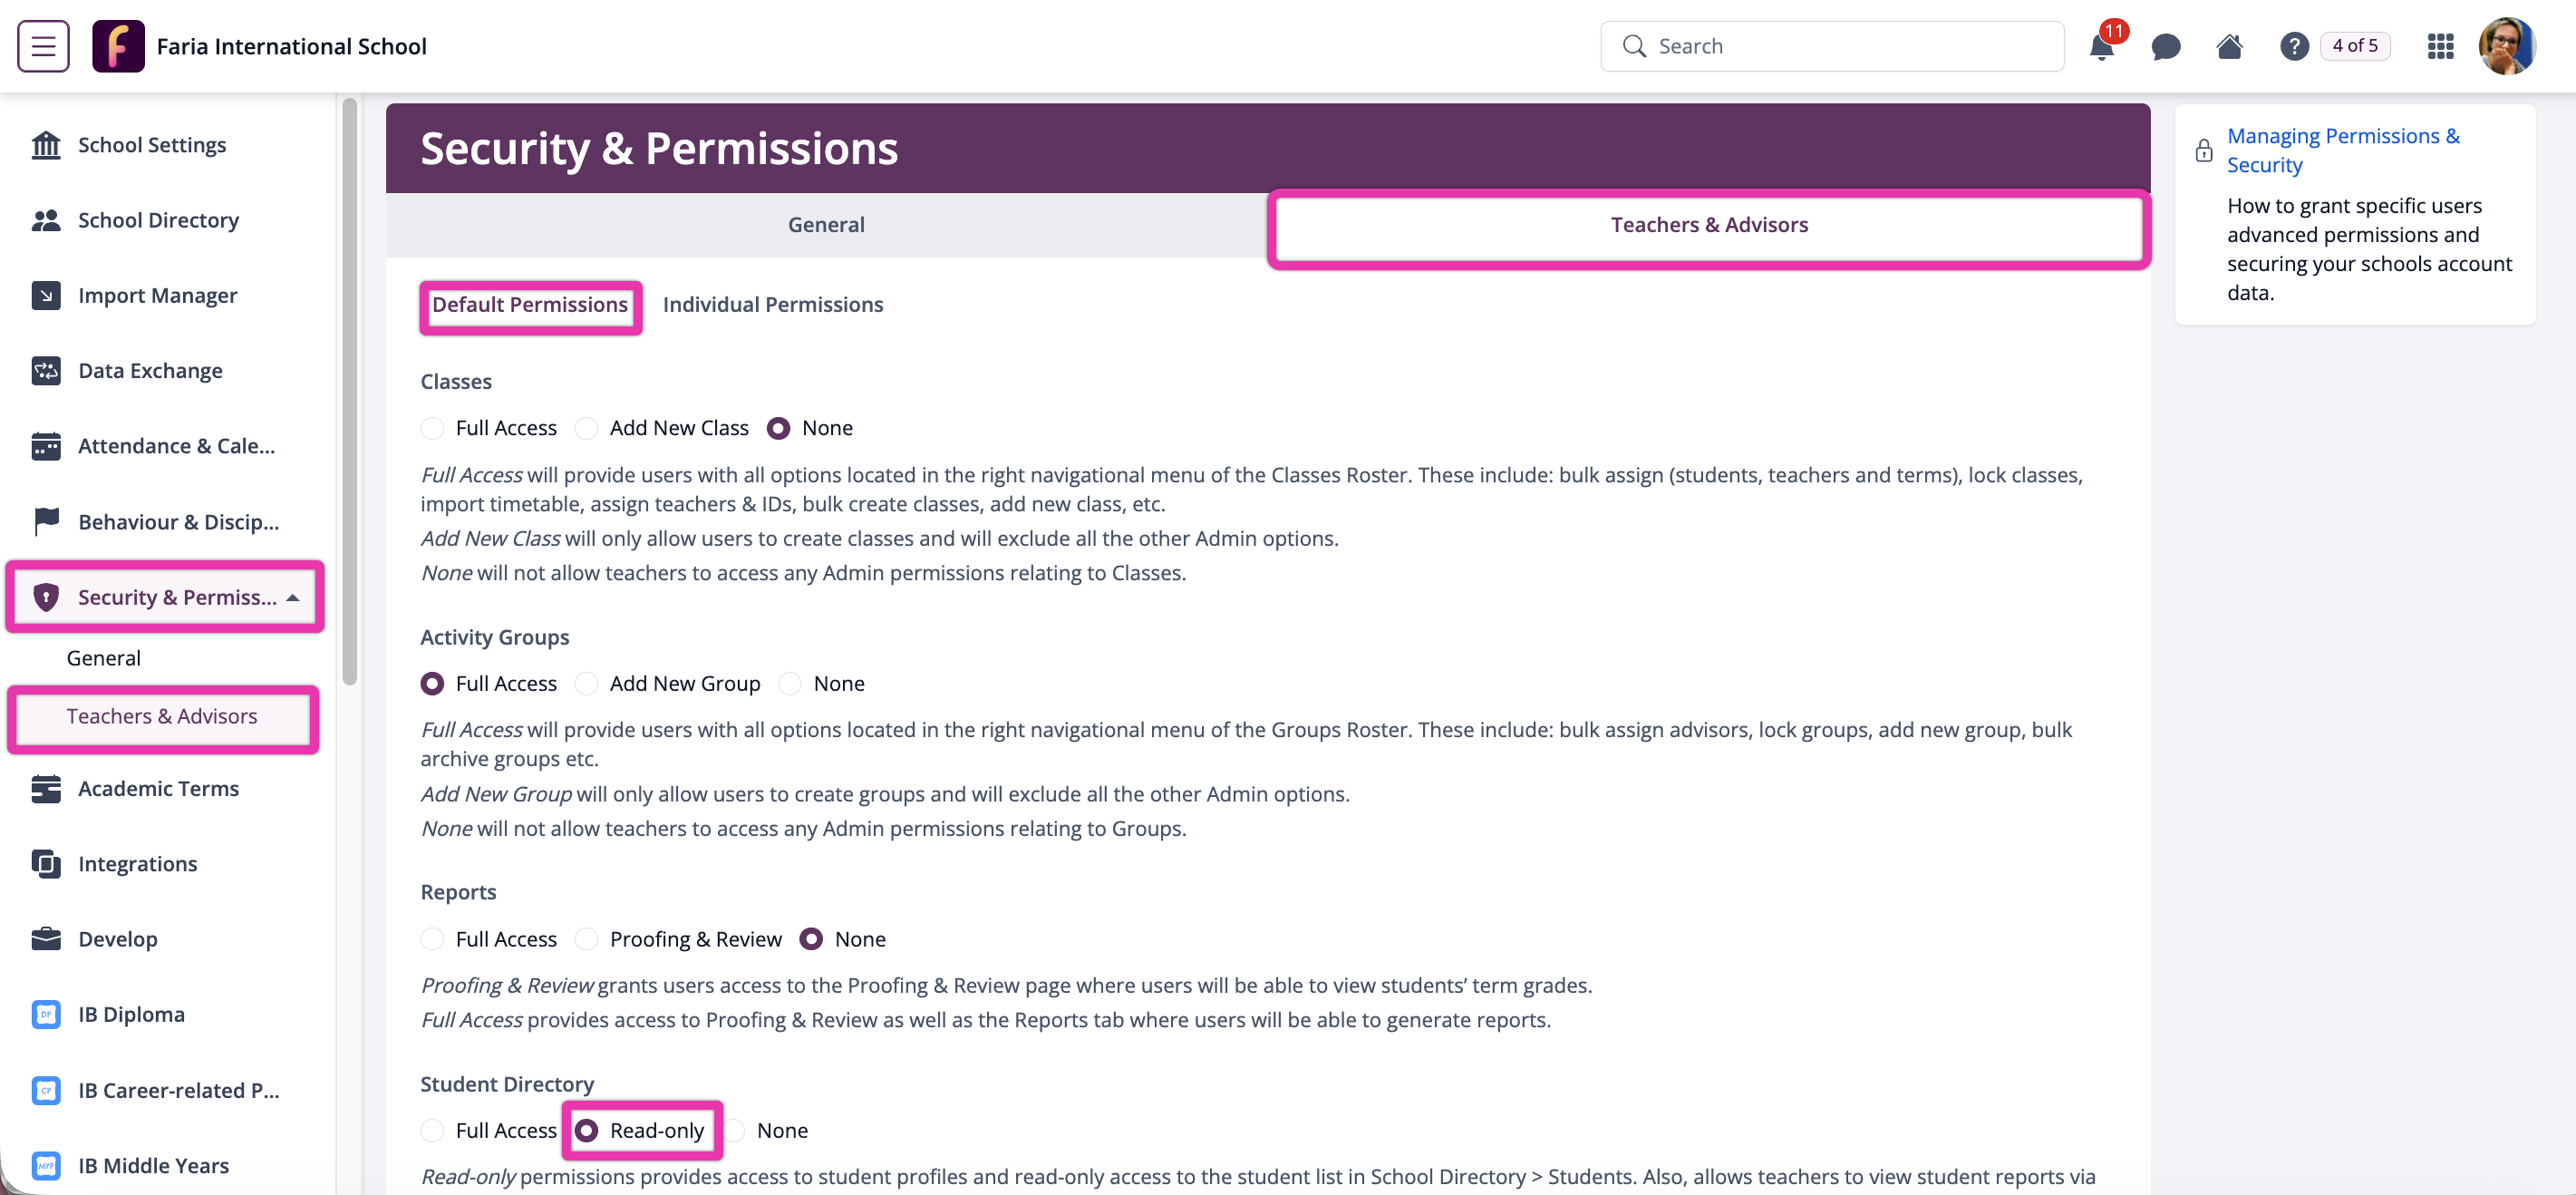Open the hamburger menu icon
Viewport: 2576px width, 1195px height.
43,46
